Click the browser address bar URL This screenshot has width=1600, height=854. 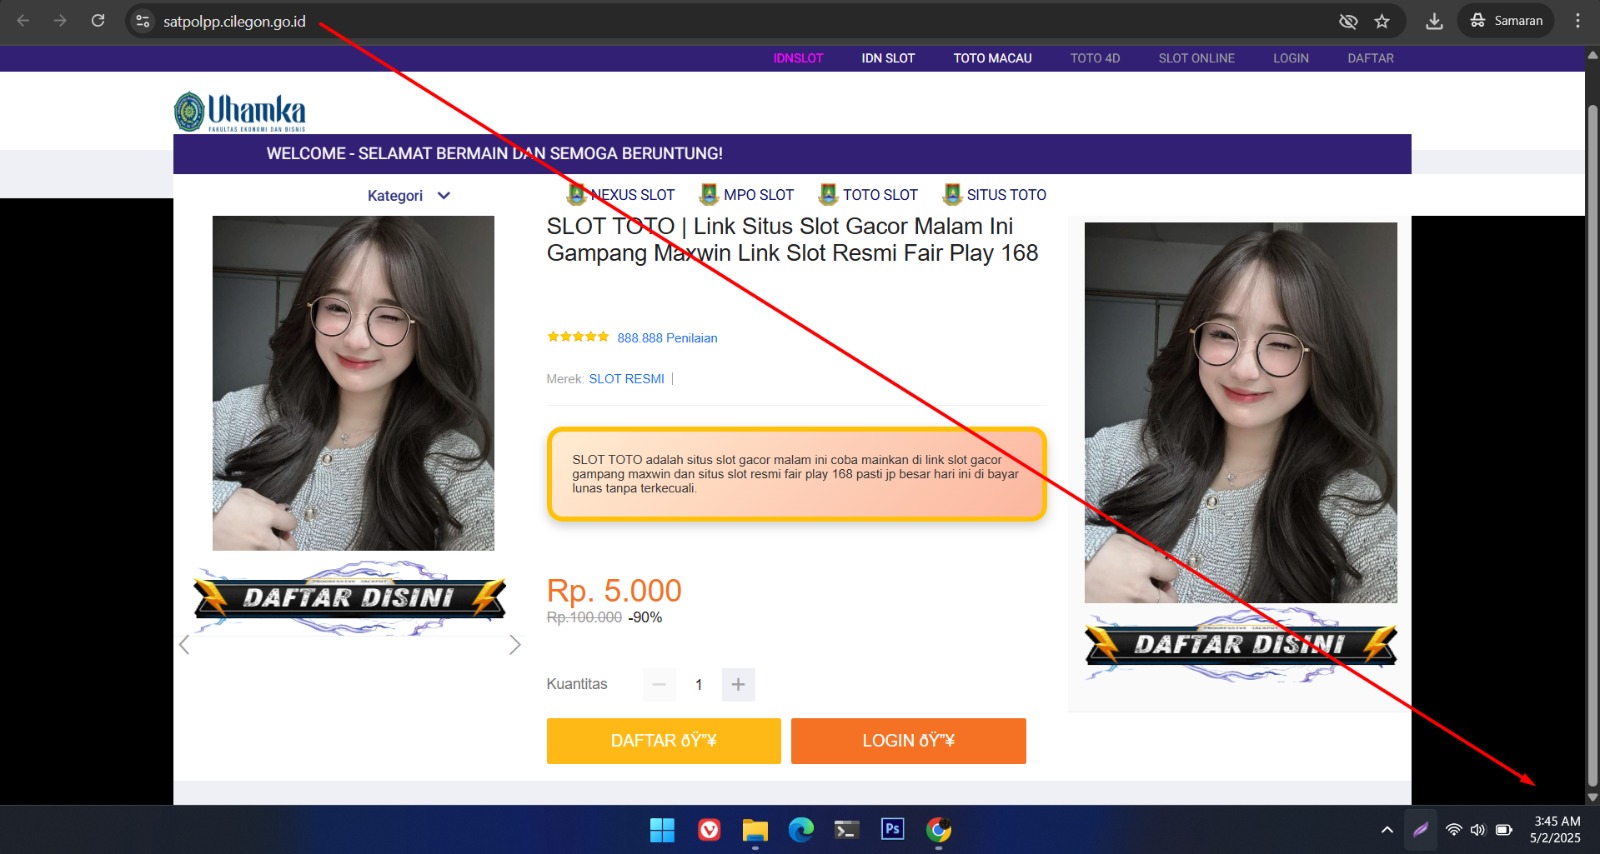(x=235, y=21)
